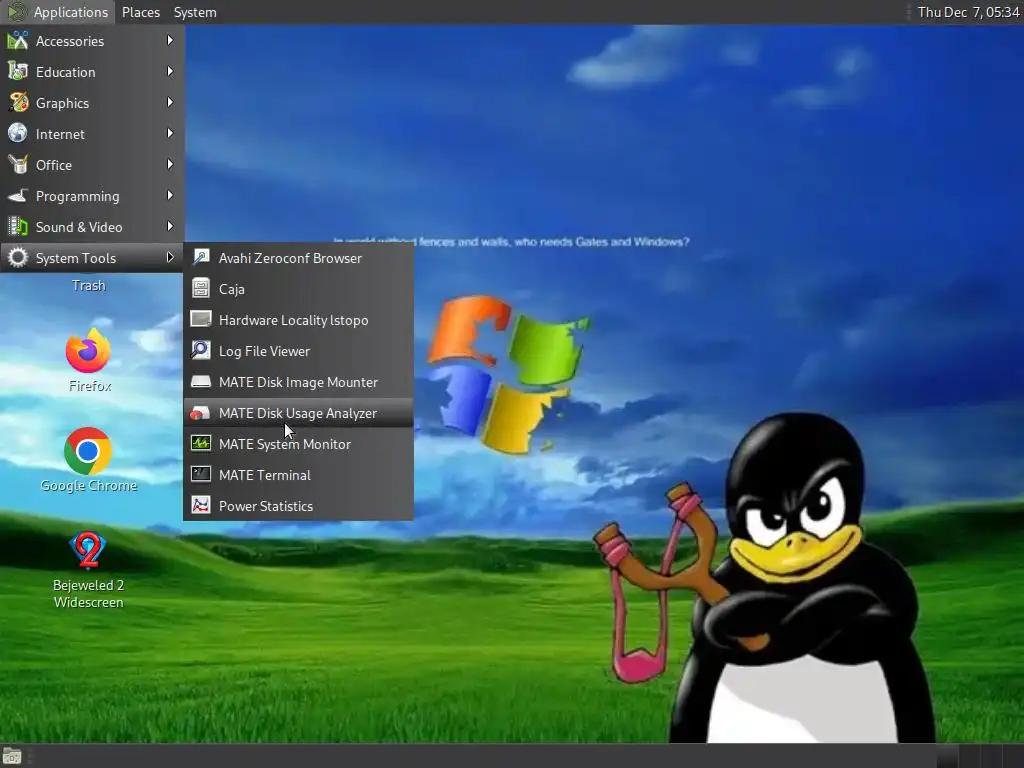Open Log File Viewer label
This screenshot has width=1024, height=768.
[264, 351]
